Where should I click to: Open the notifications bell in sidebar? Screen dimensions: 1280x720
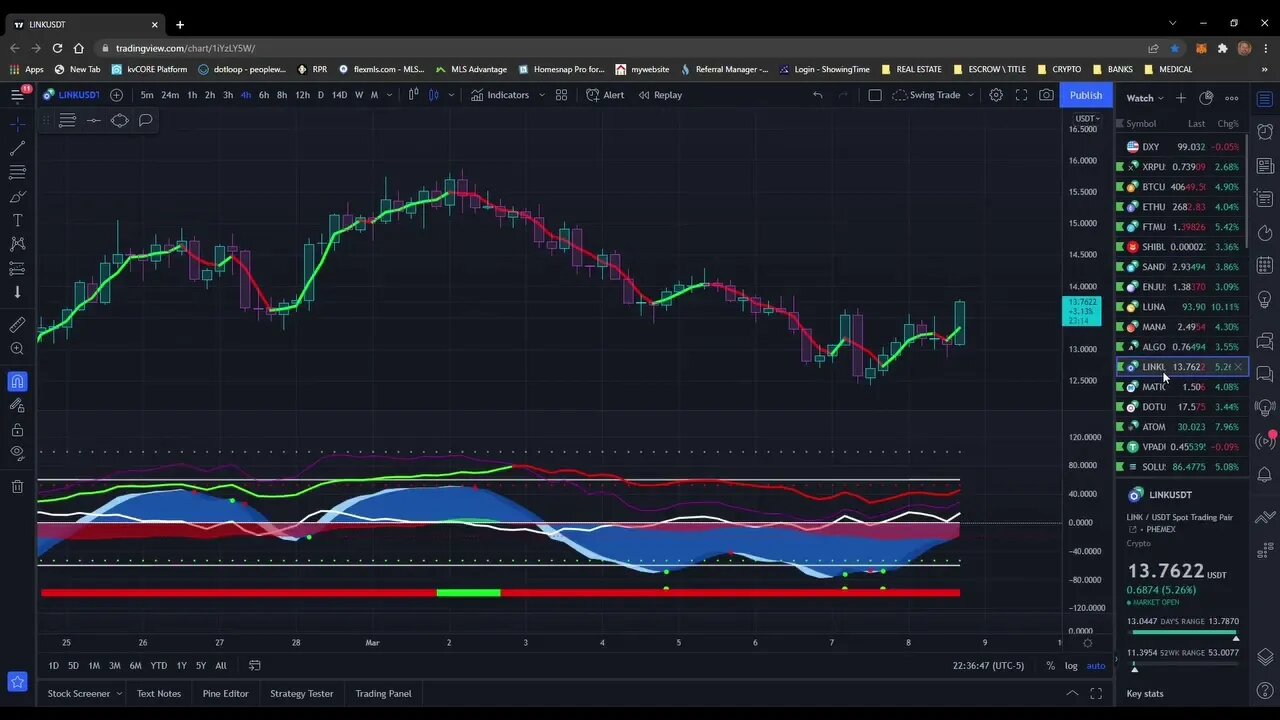[x=1265, y=474]
